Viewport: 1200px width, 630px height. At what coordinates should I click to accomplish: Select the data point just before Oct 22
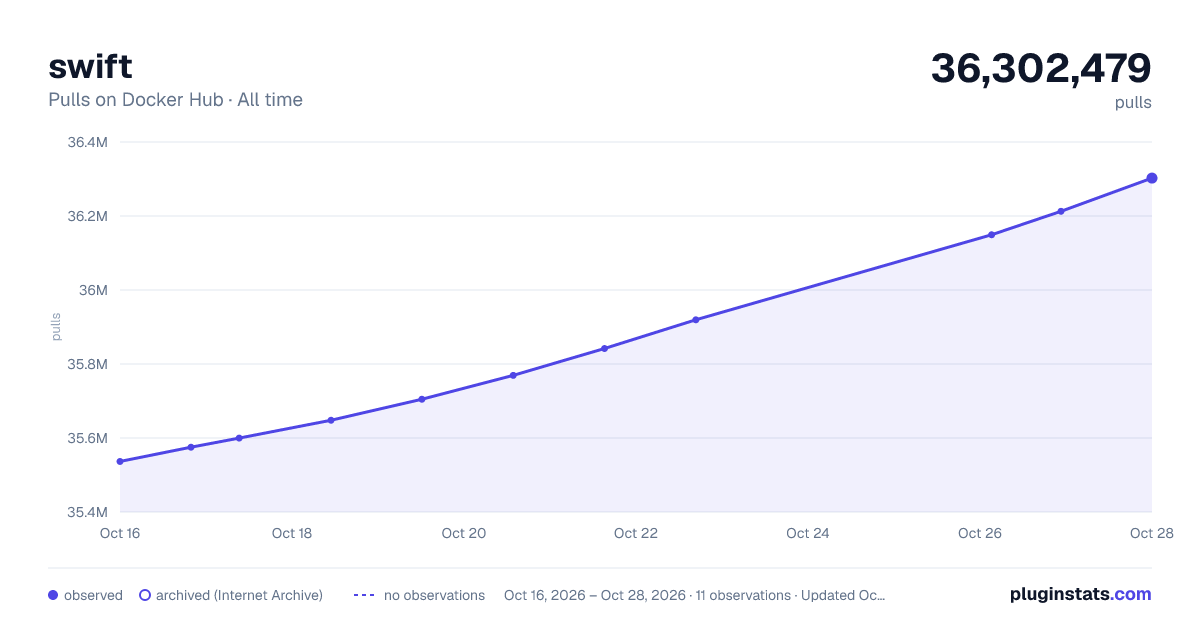click(604, 349)
